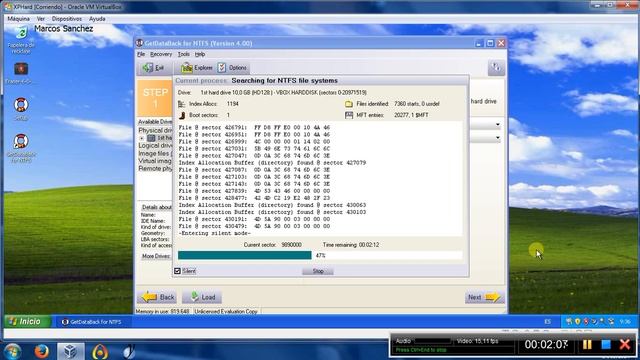Click the tool icon at toolbar's right end
640x360 pixels.
click(496, 68)
